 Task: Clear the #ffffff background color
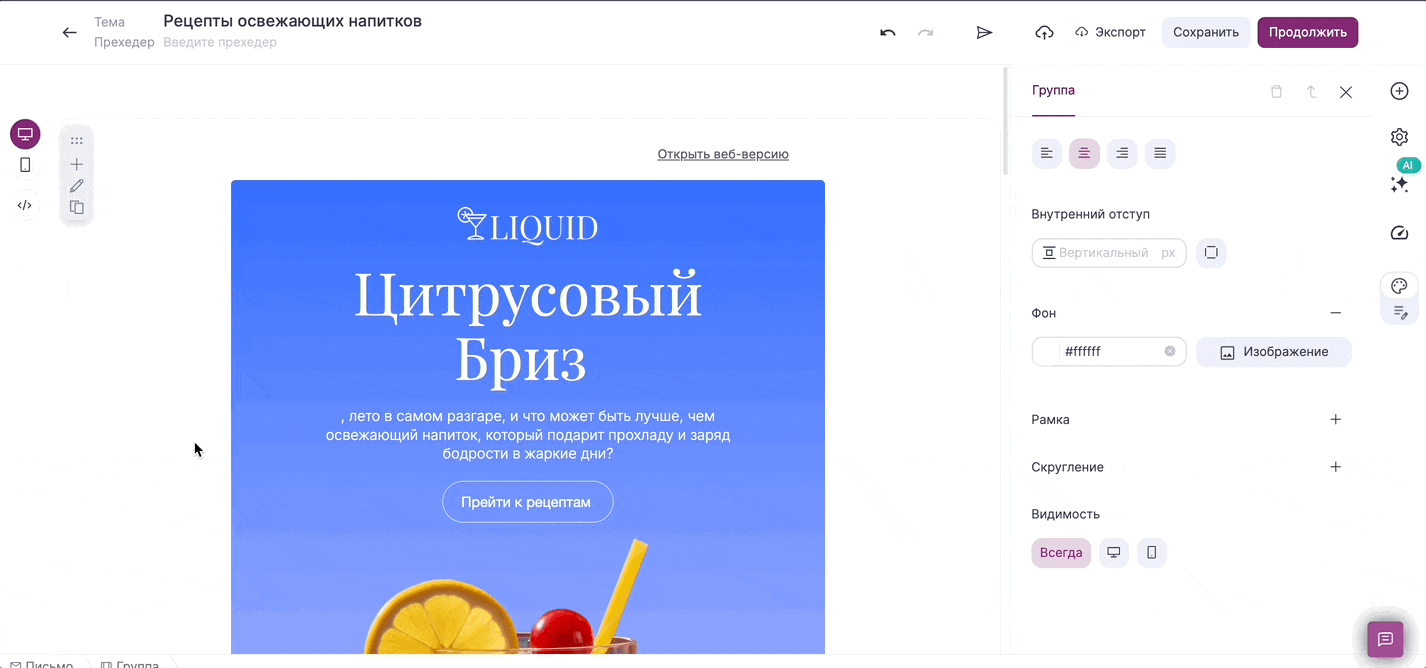pos(1170,351)
